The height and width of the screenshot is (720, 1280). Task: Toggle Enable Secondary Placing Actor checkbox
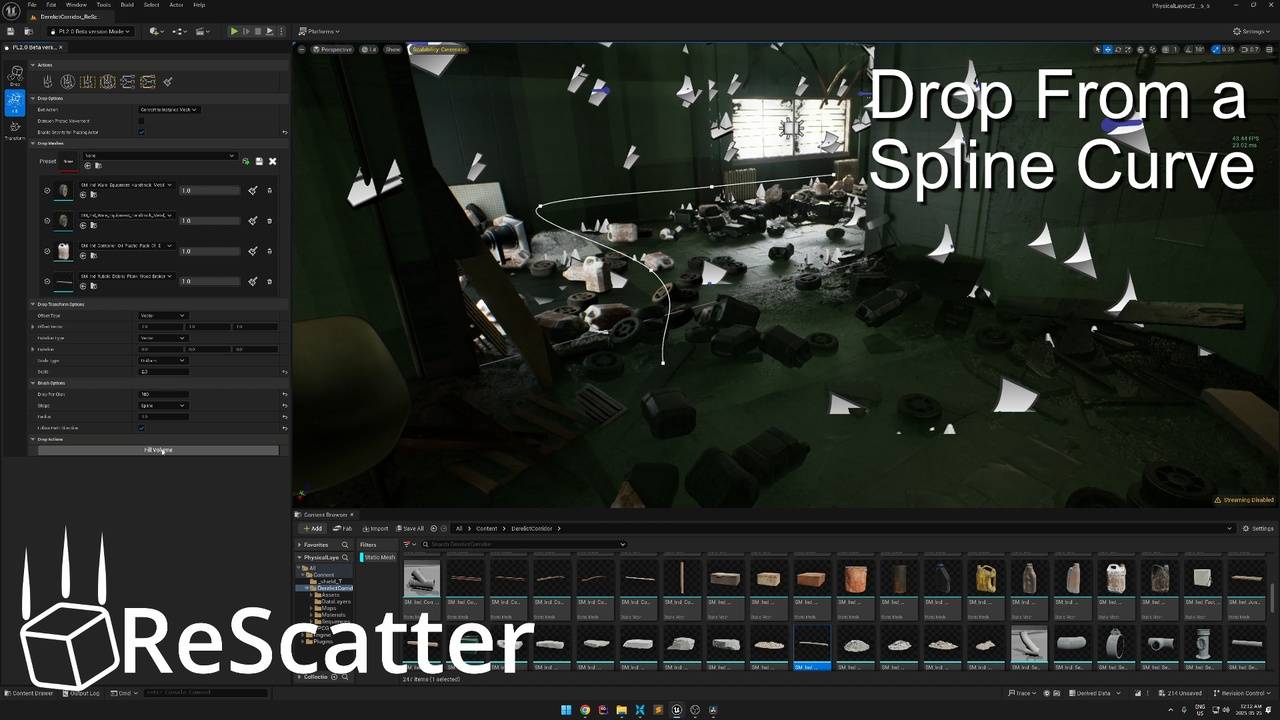(141, 132)
